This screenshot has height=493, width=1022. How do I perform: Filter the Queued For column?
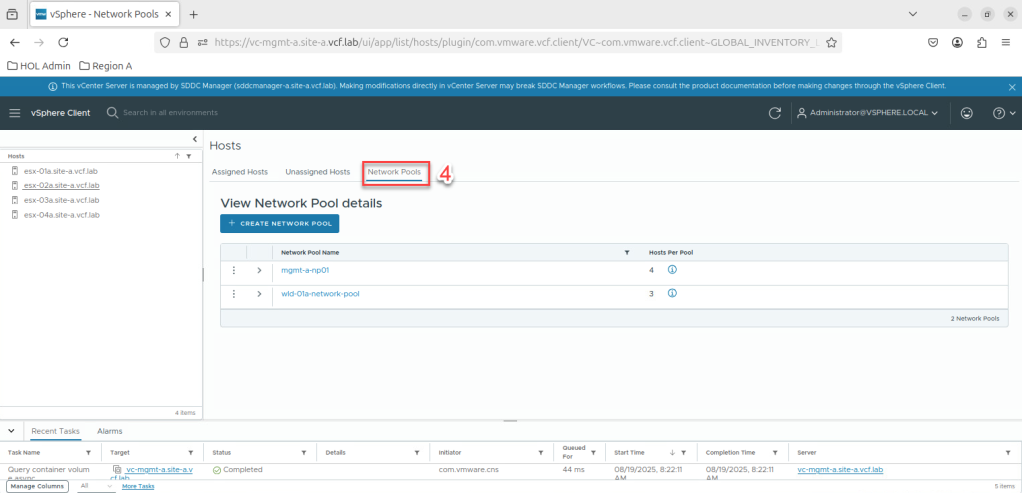point(592,453)
